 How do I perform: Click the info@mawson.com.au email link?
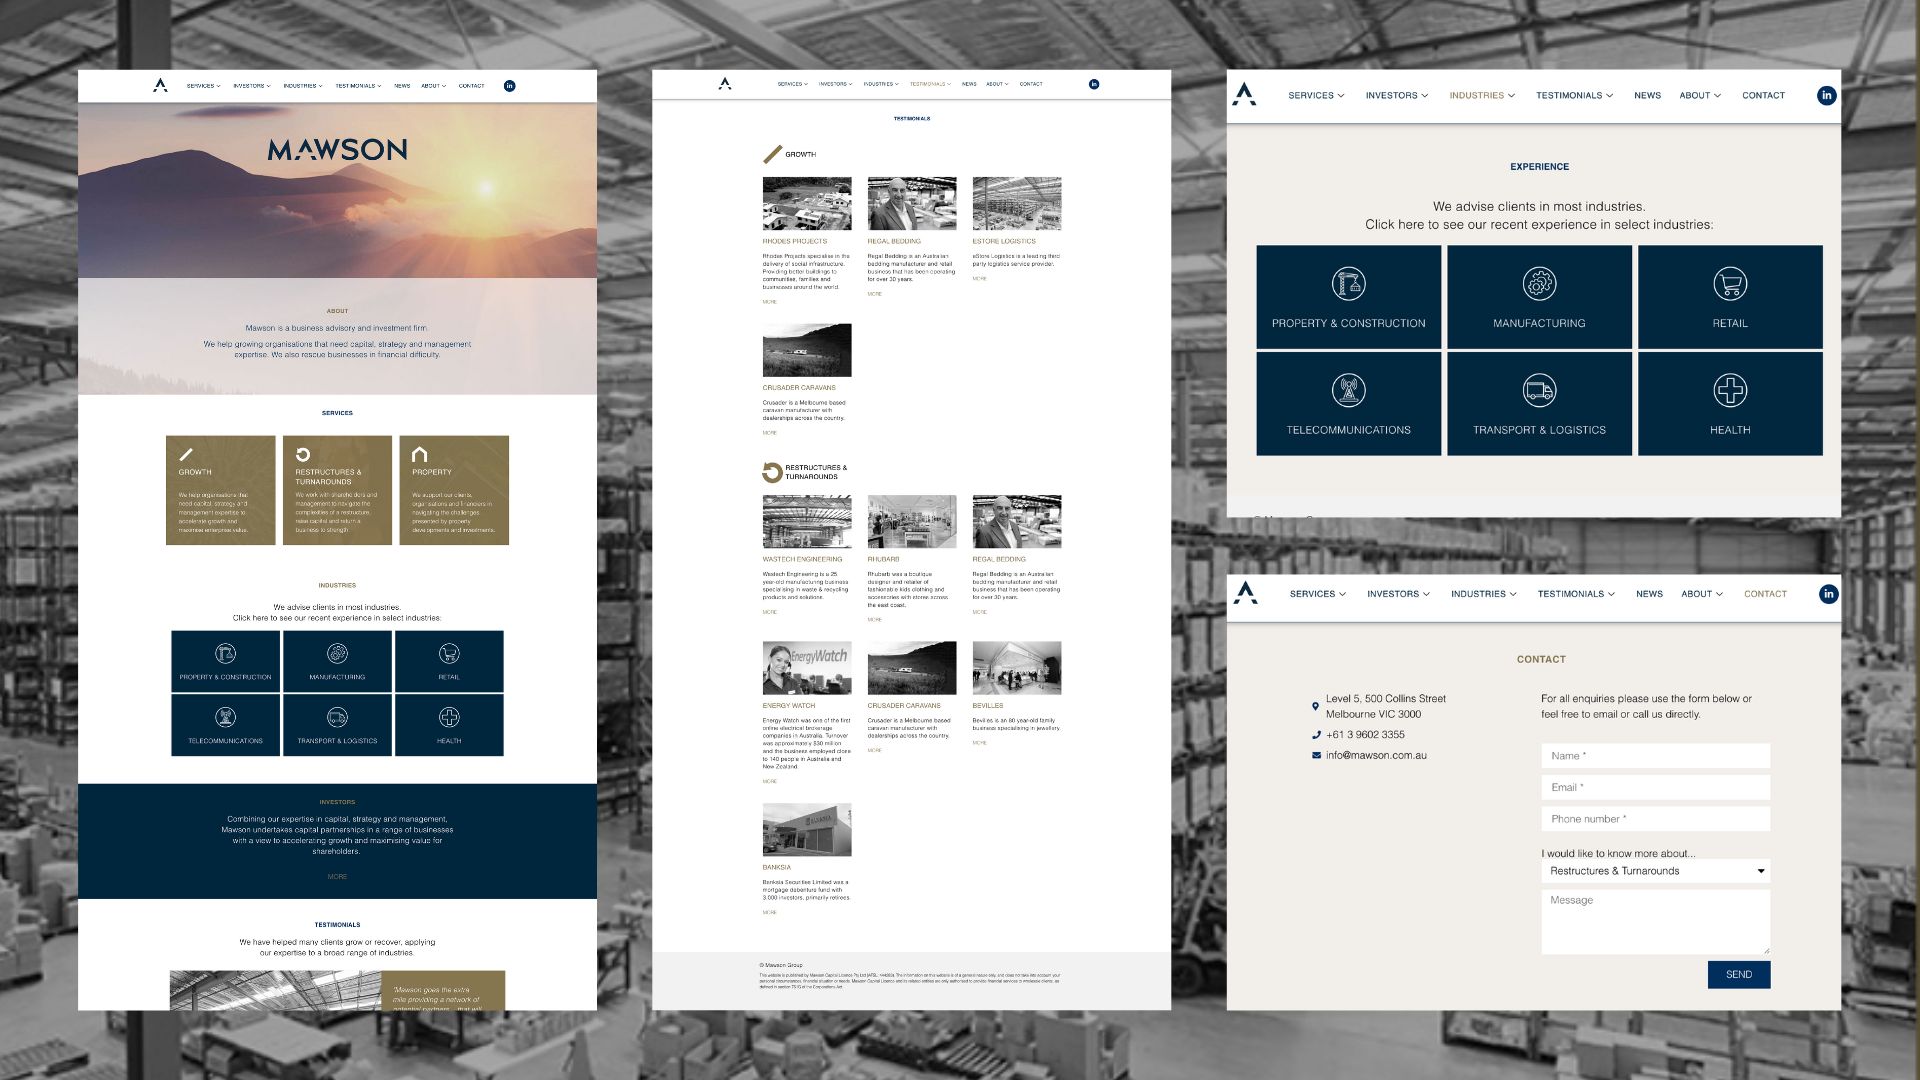pos(1376,756)
